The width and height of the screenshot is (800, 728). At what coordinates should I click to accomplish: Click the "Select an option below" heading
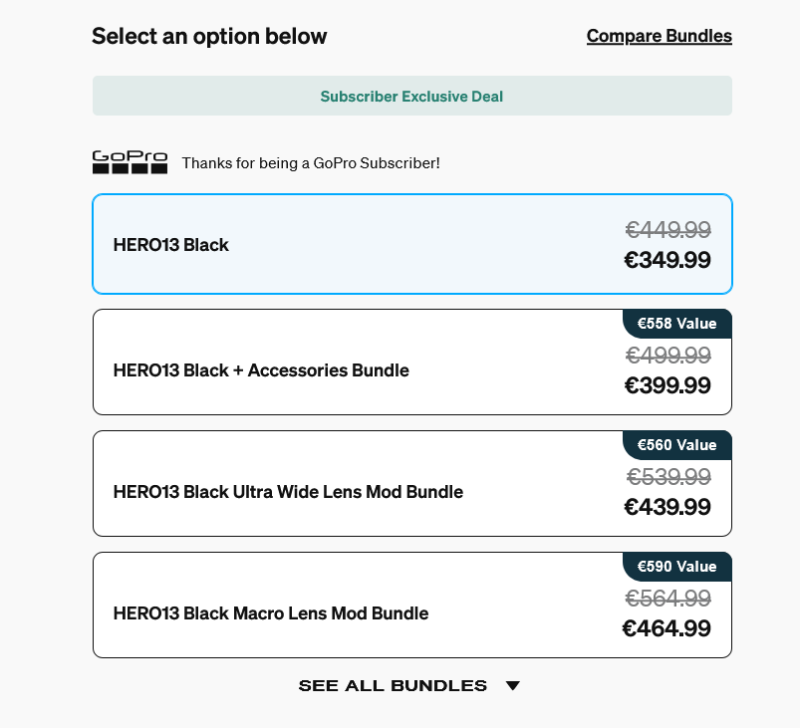tap(209, 37)
